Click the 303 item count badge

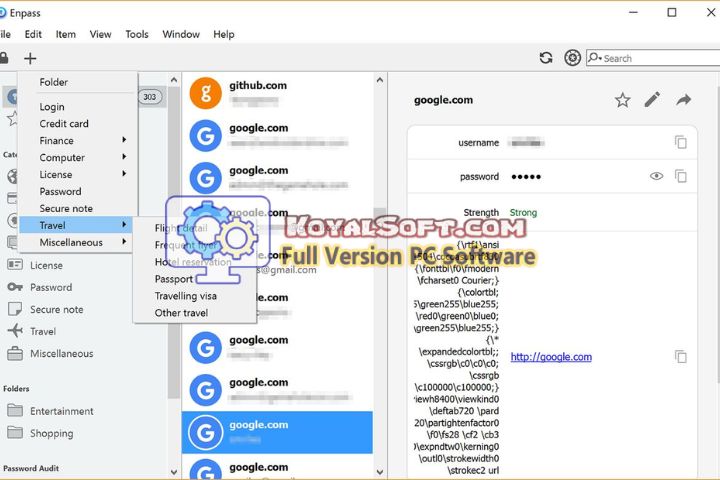150,97
